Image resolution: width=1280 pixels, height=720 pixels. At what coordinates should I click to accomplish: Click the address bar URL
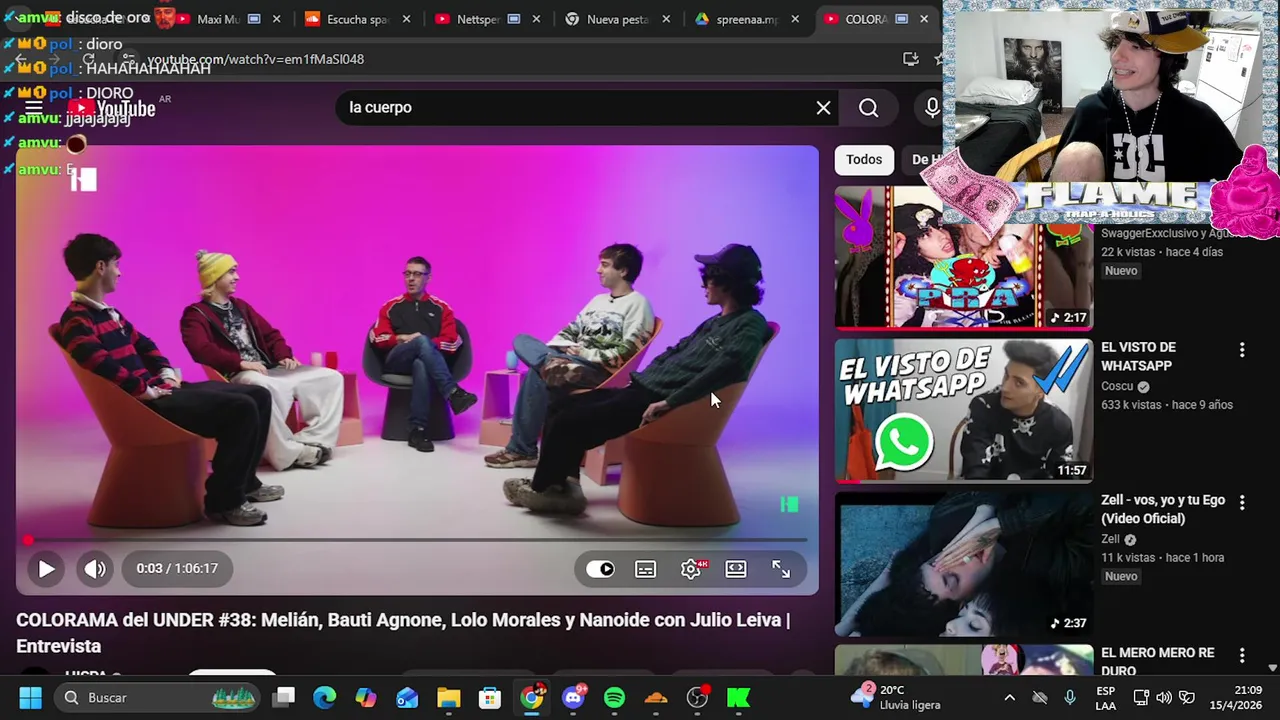[256, 59]
